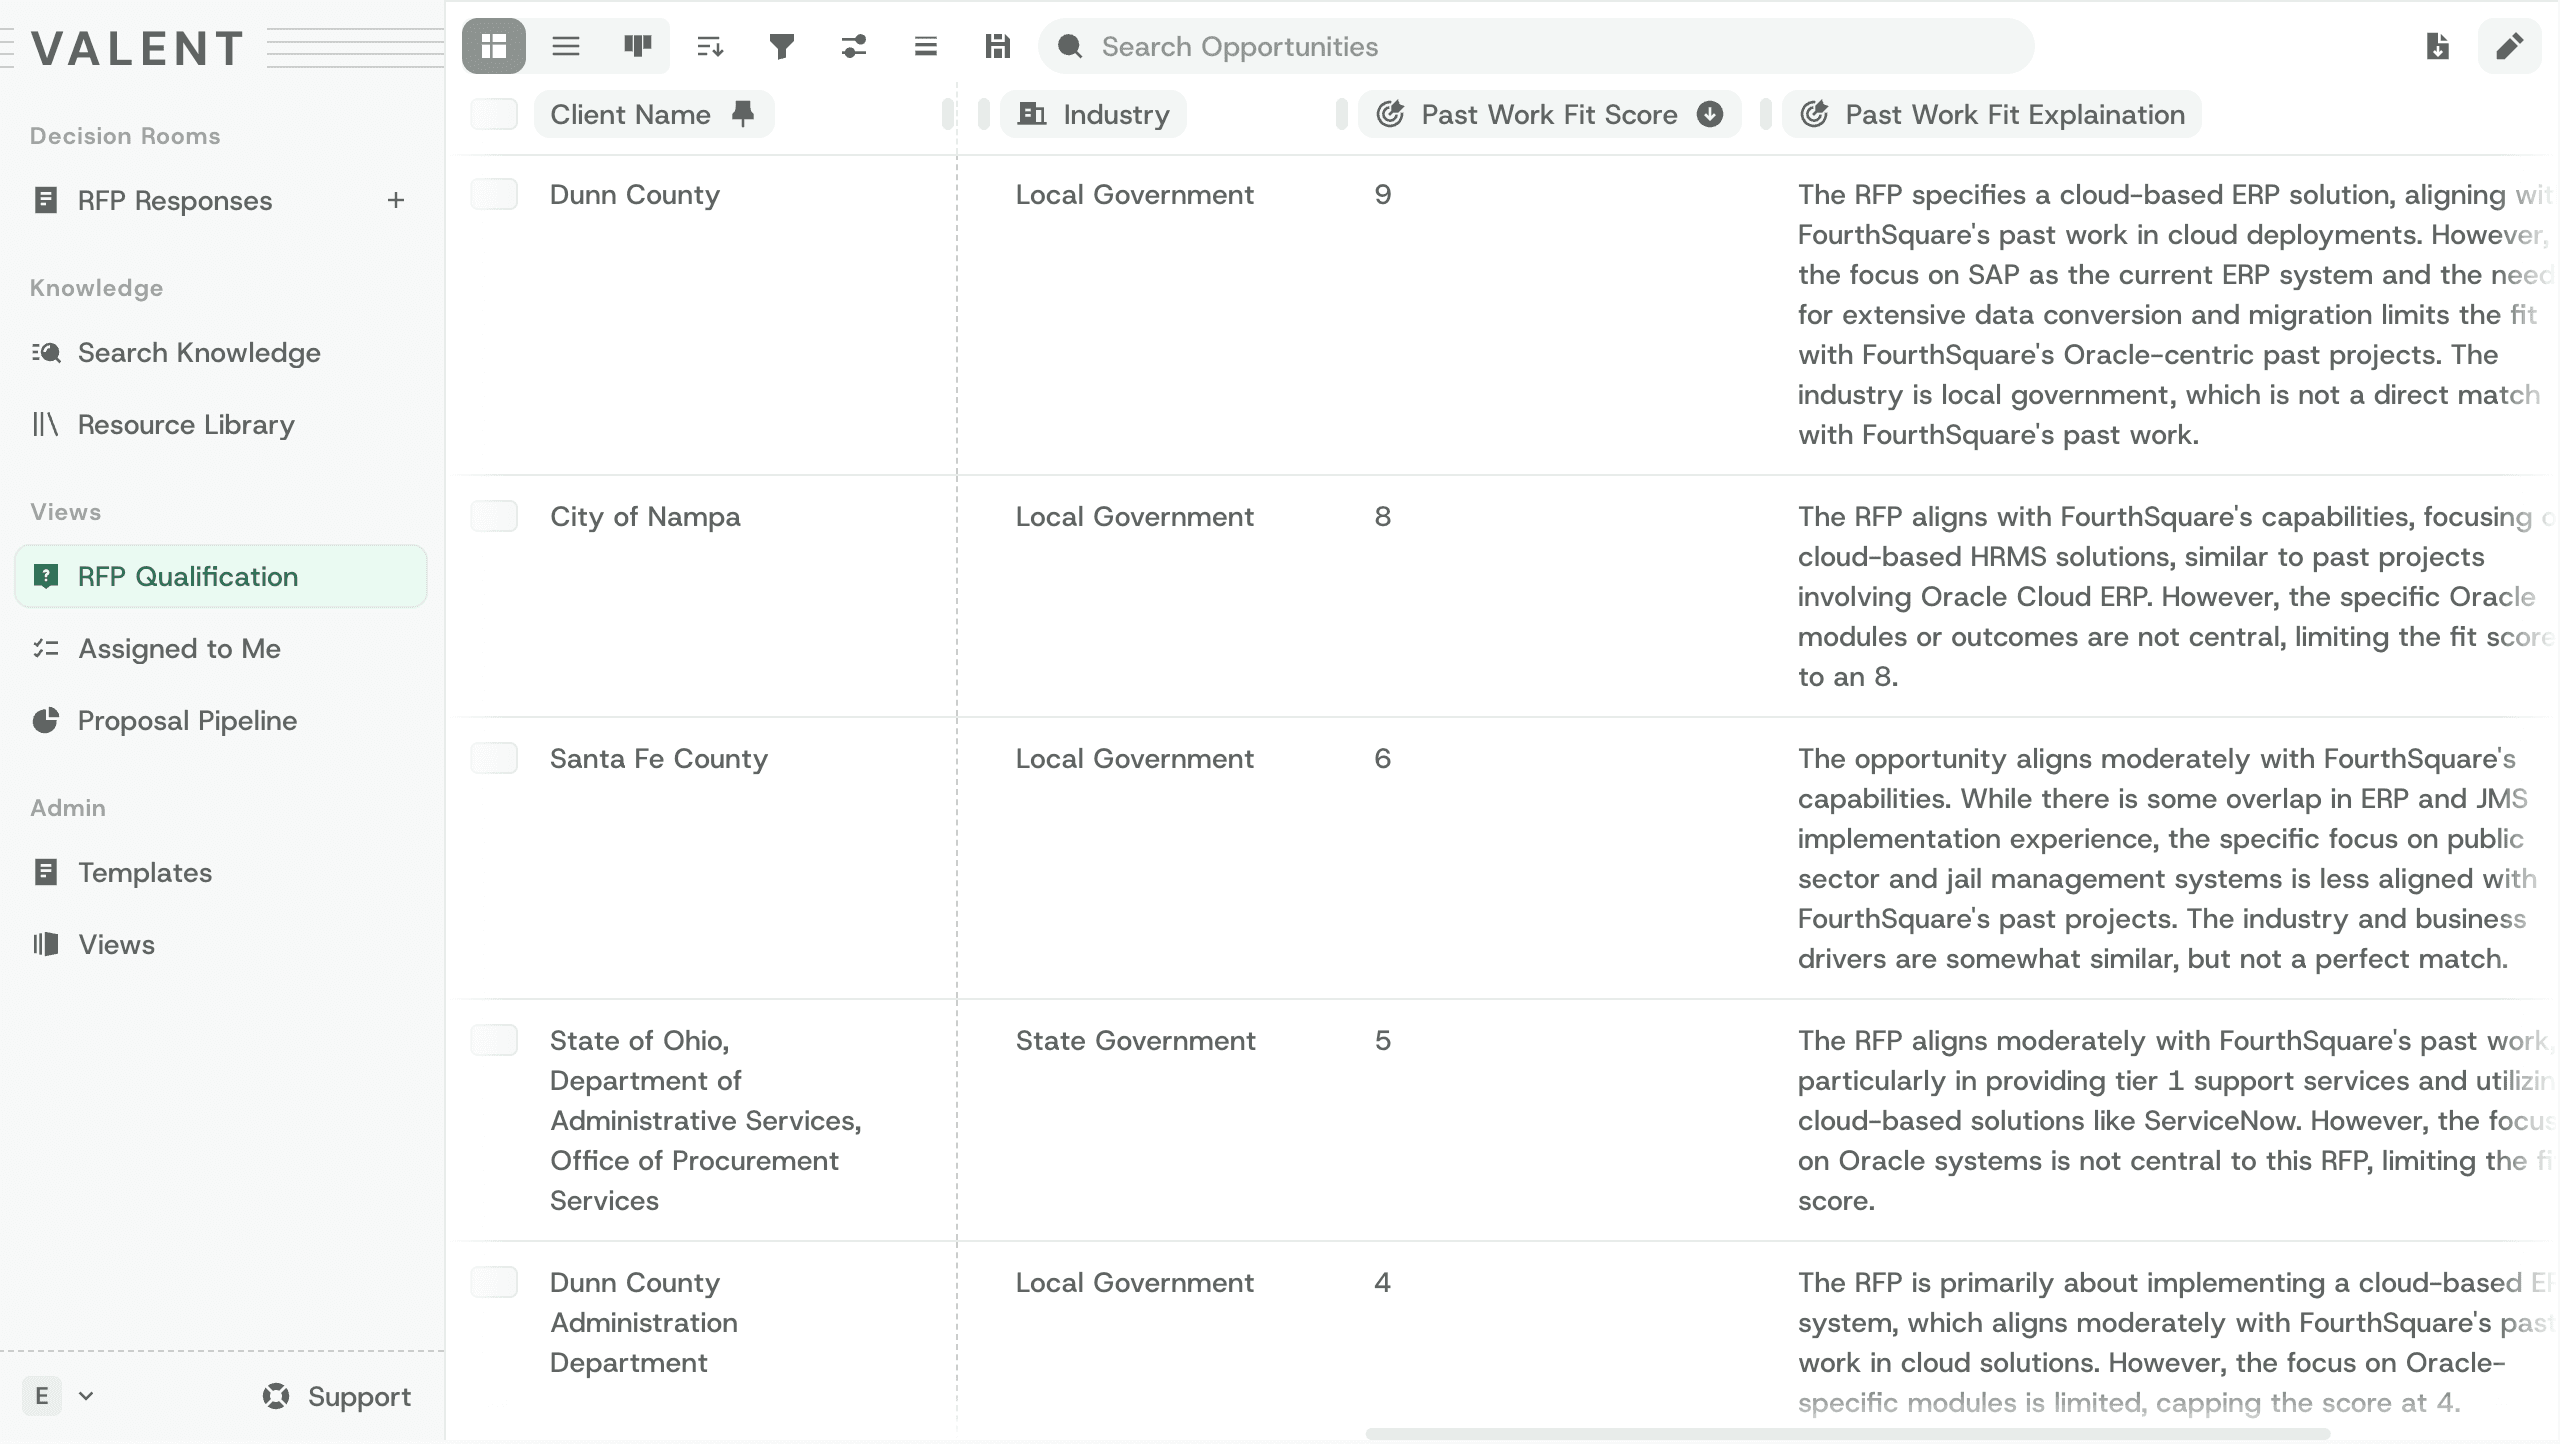This screenshot has width=2560, height=1444.
Task: Switch to the kanban board view icon
Action: coord(637,46)
